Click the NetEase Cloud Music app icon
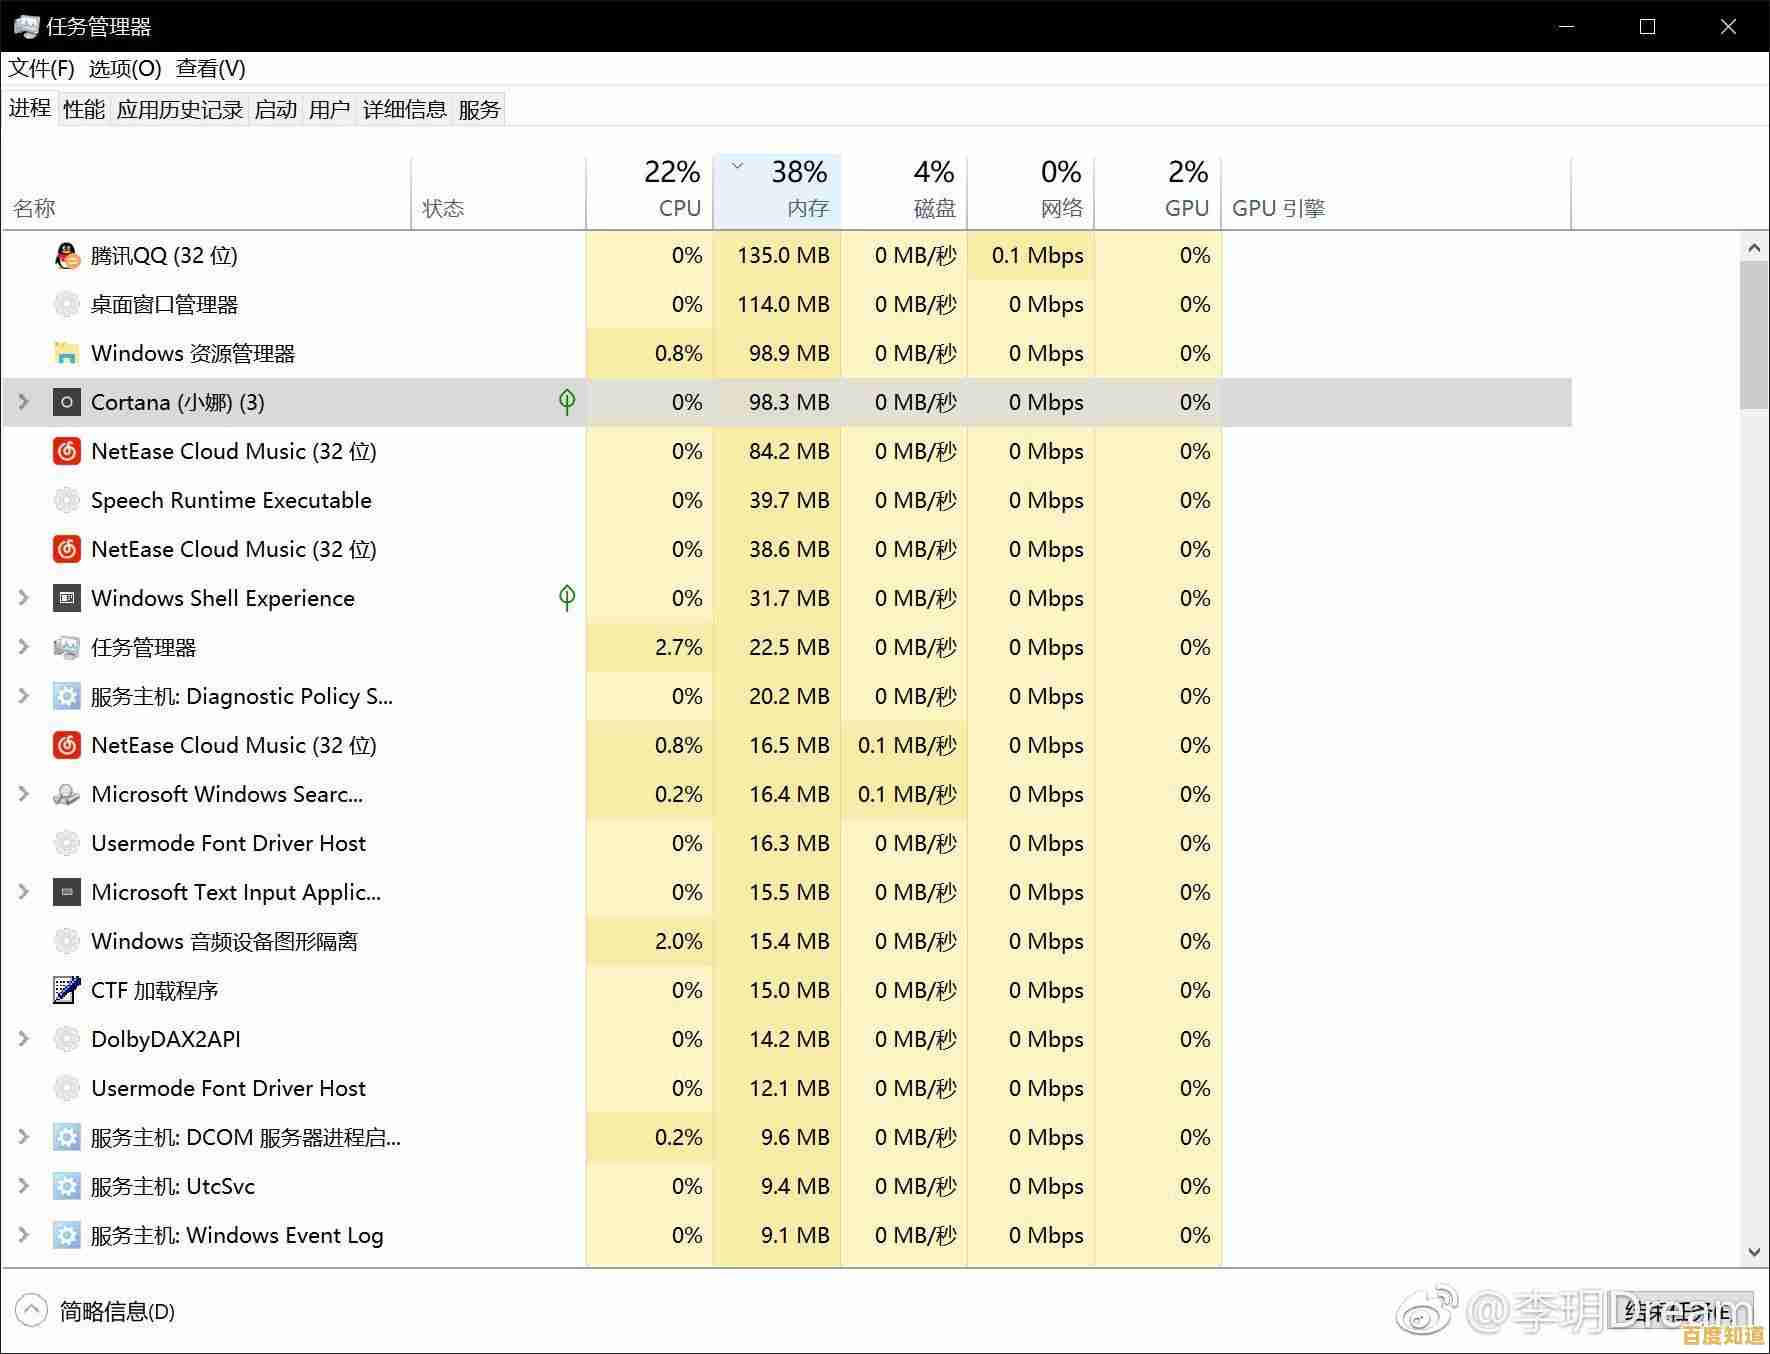Screen dimensions: 1770x1354 [65, 451]
